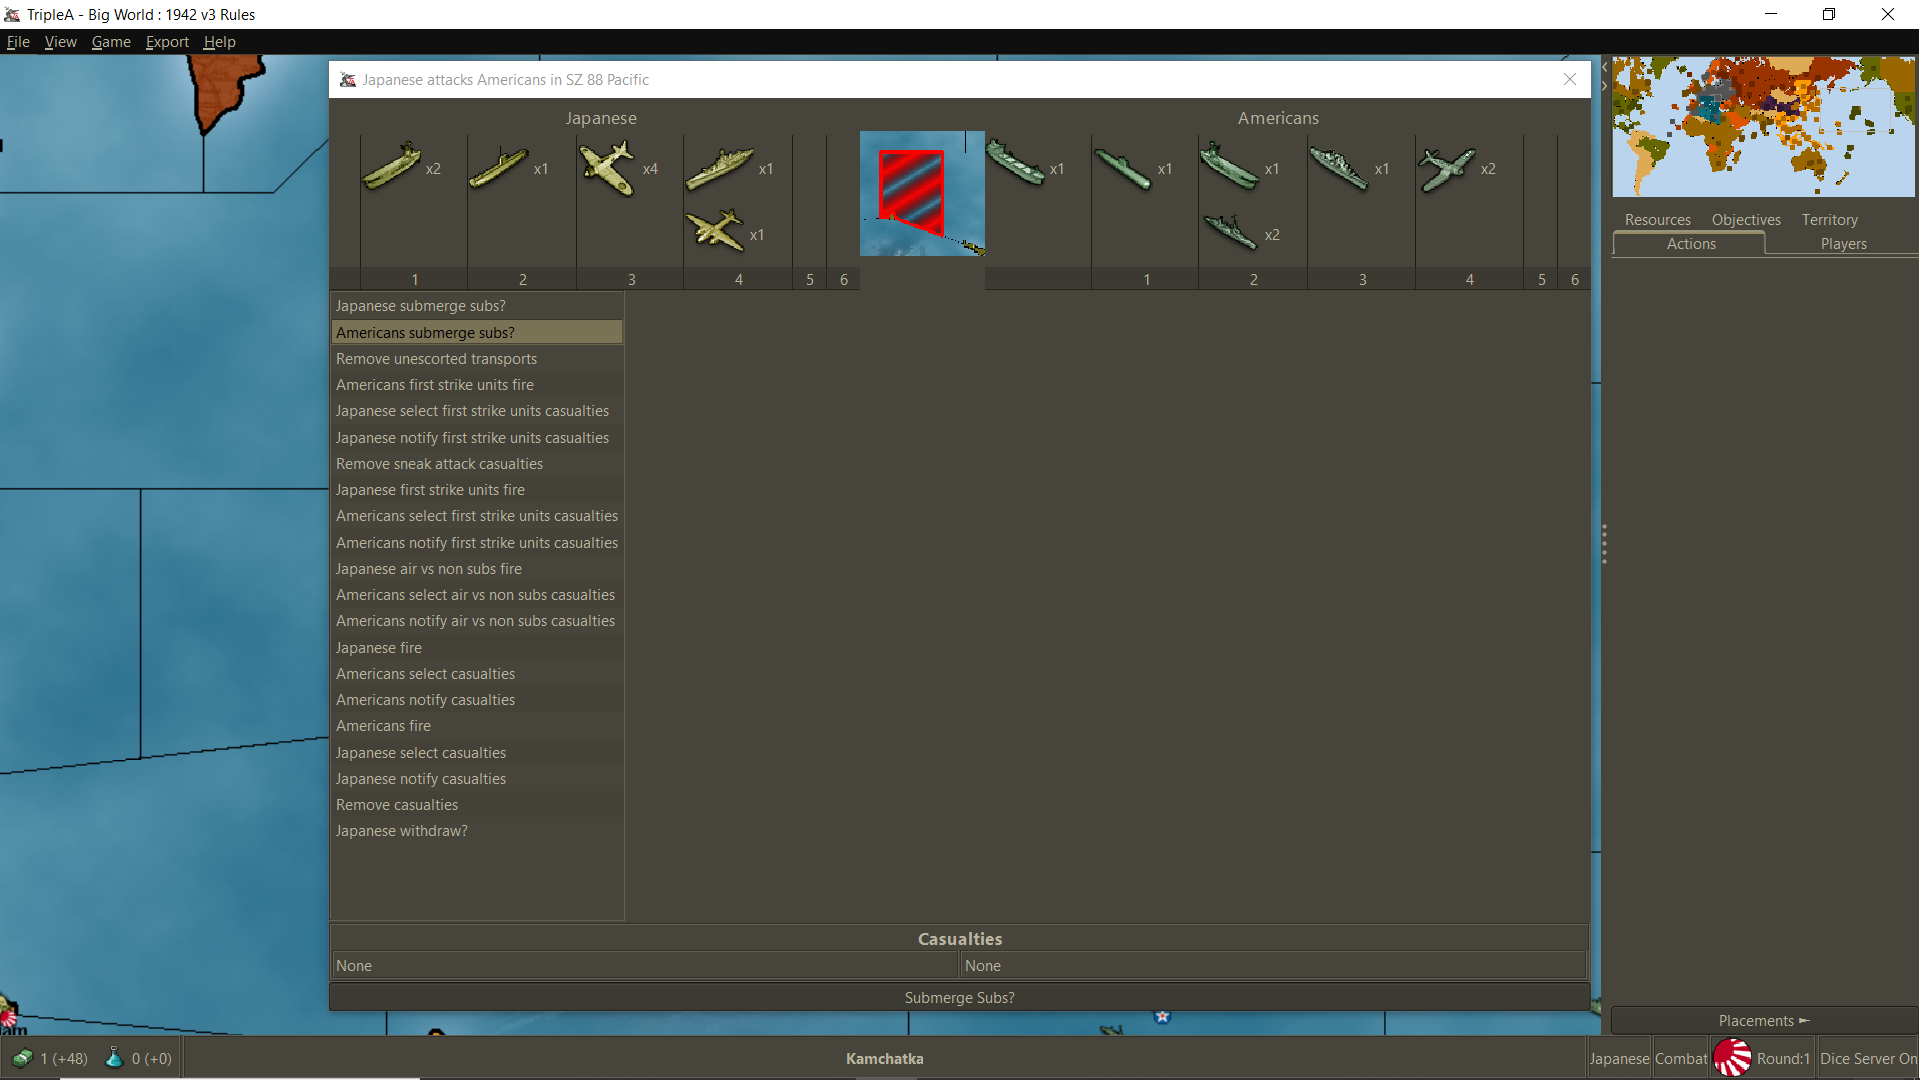Open the File menu
The image size is (1920, 1080).
pos(18,42)
